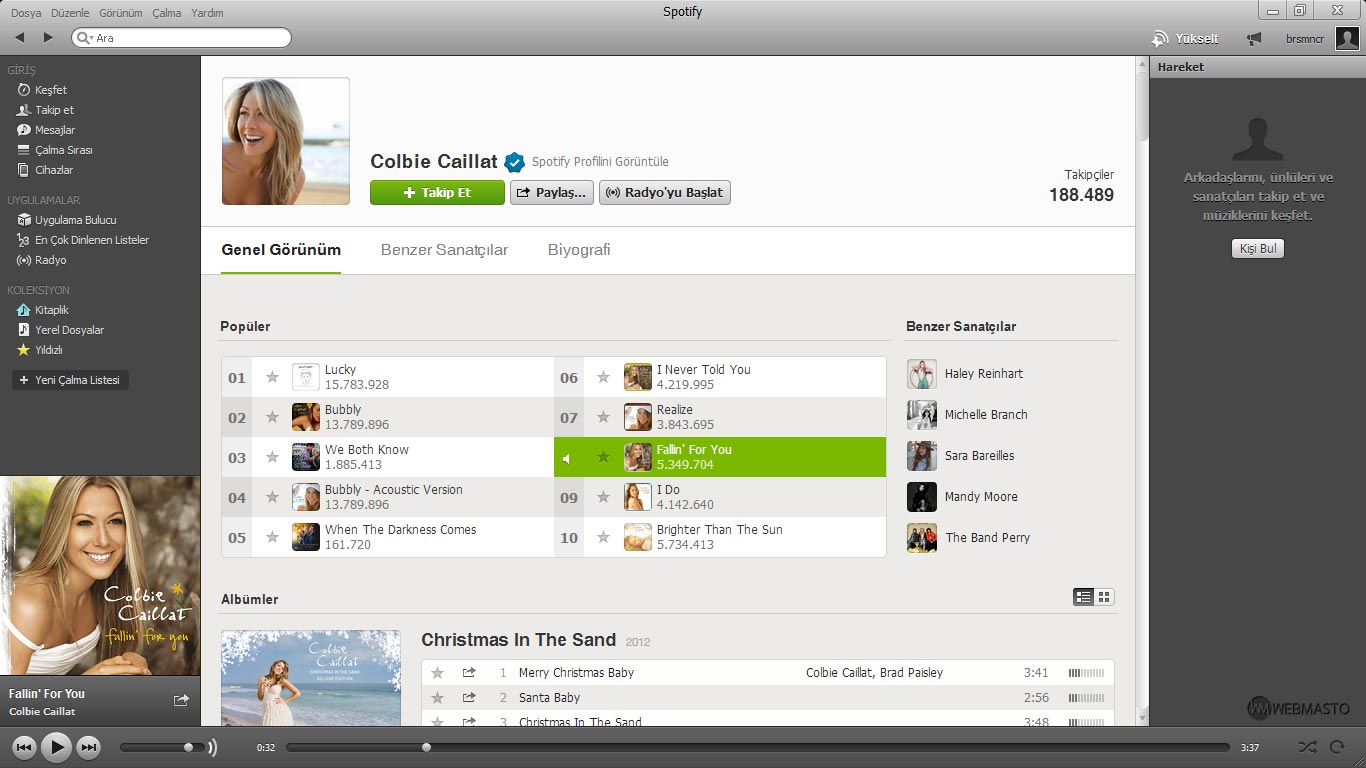Viewport: 1366px width, 768px height.
Task: Seek on the track progress bar
Action: tap(757, 747)
